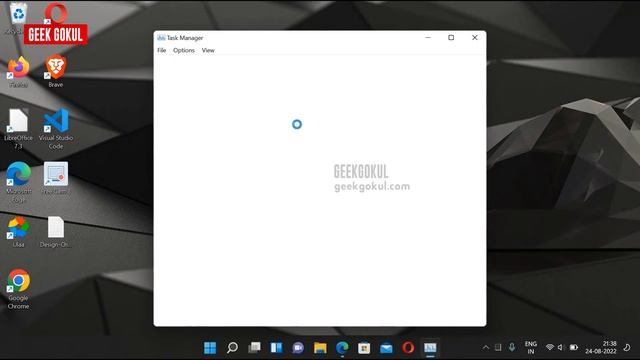Viewport: 640px width, 360px height.
Task: Open Opera browser from taskbar
Action: point(408,348)
